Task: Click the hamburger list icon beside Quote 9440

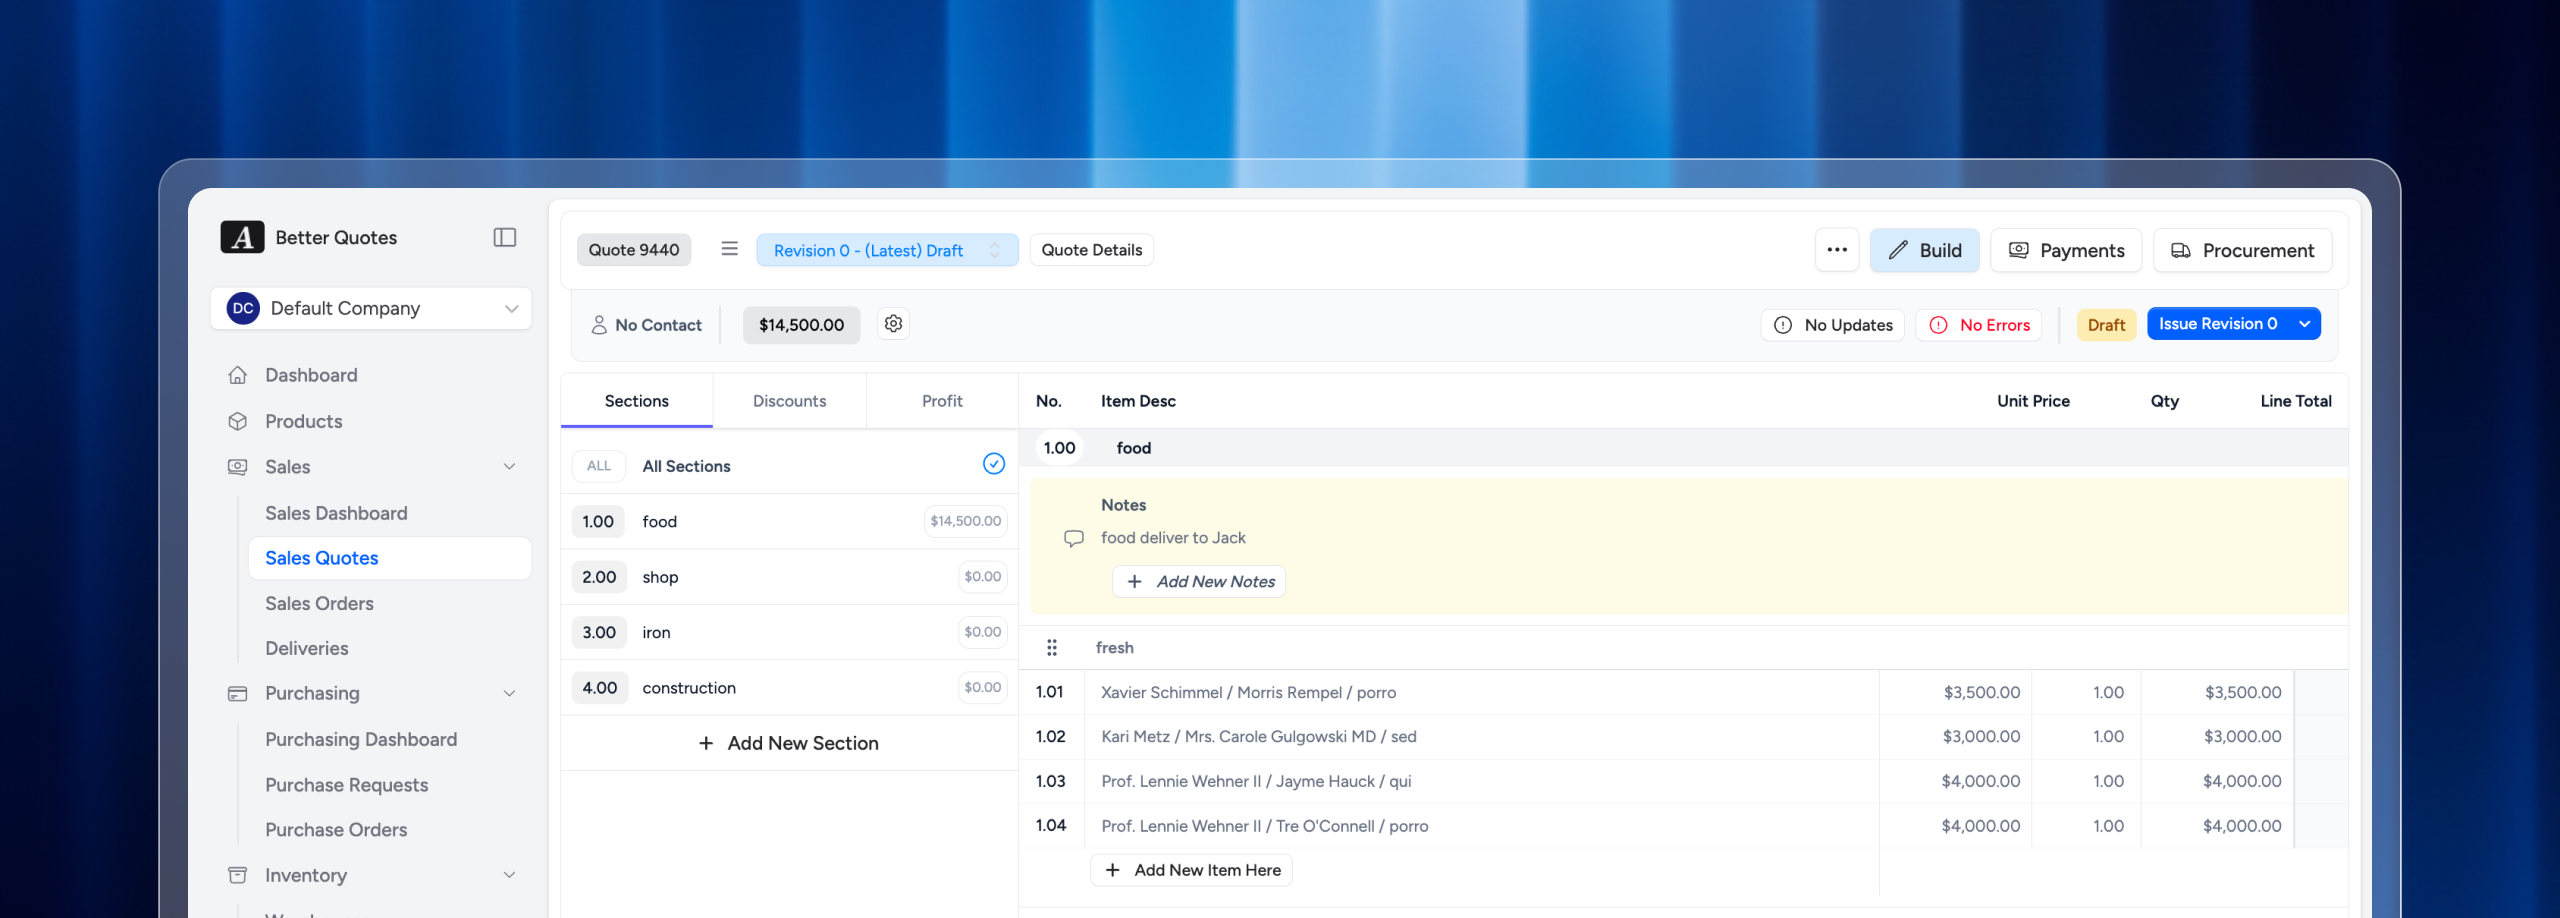Action: pyautogui.click(x=729, y=249)
